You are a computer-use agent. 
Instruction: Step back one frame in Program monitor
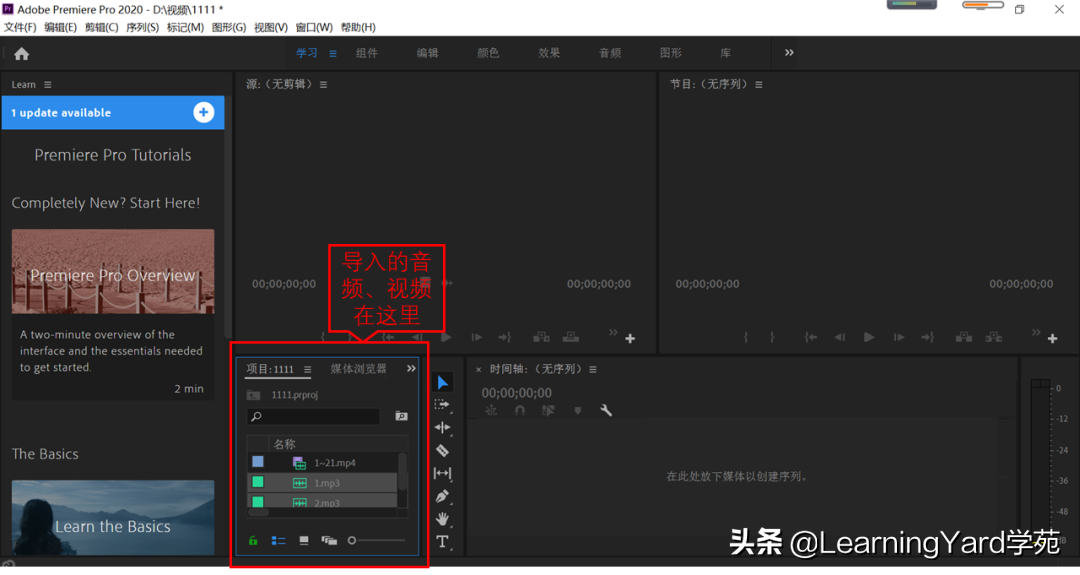[x=840, y=337]
